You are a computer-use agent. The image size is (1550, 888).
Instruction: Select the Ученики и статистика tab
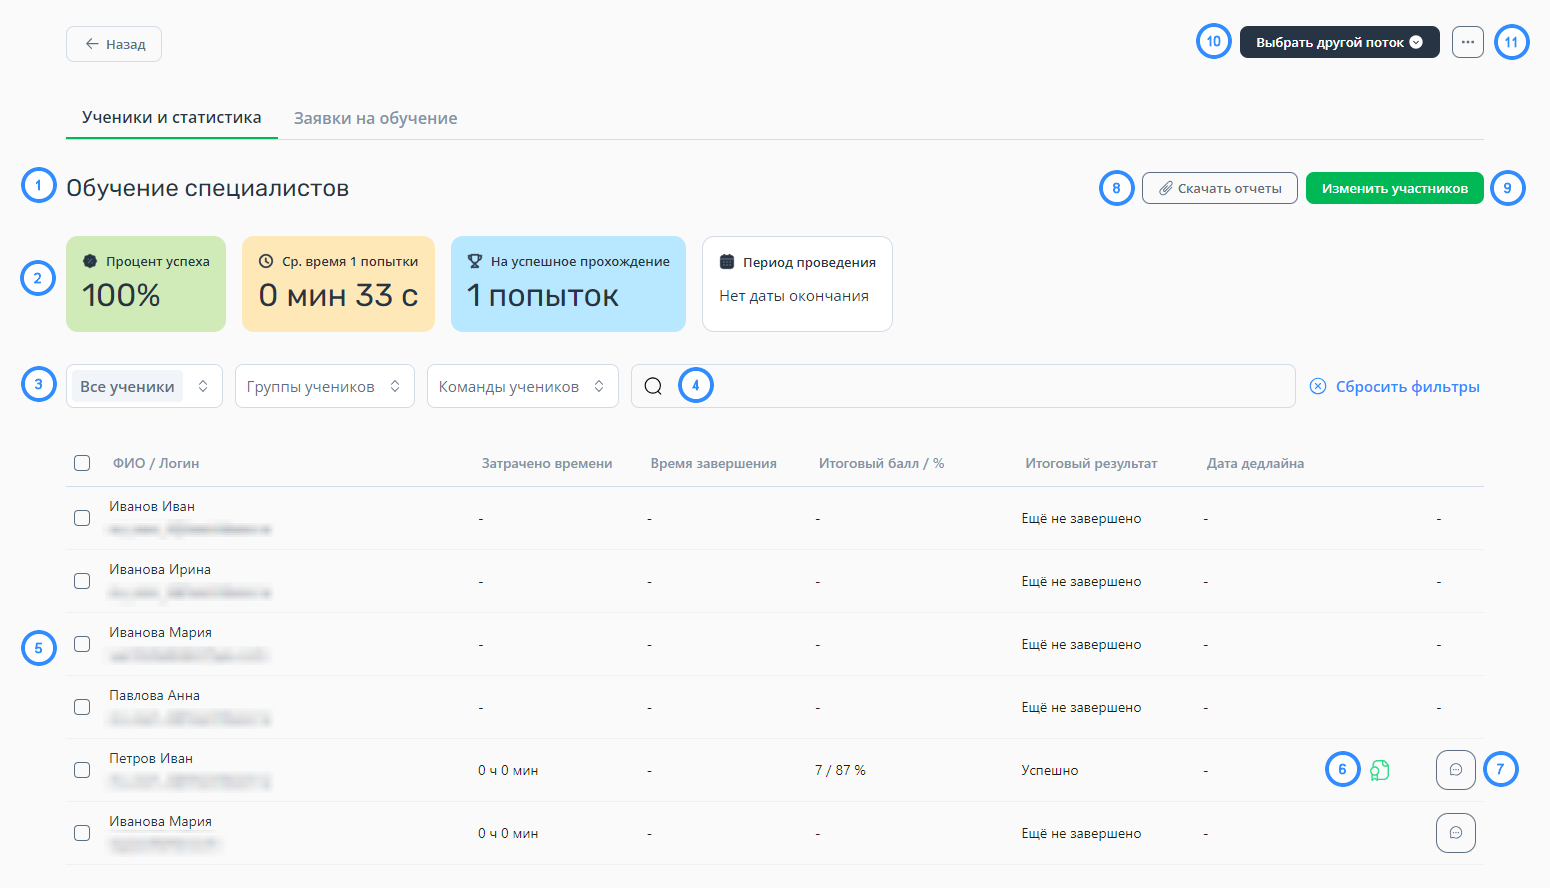click(171, 118)
